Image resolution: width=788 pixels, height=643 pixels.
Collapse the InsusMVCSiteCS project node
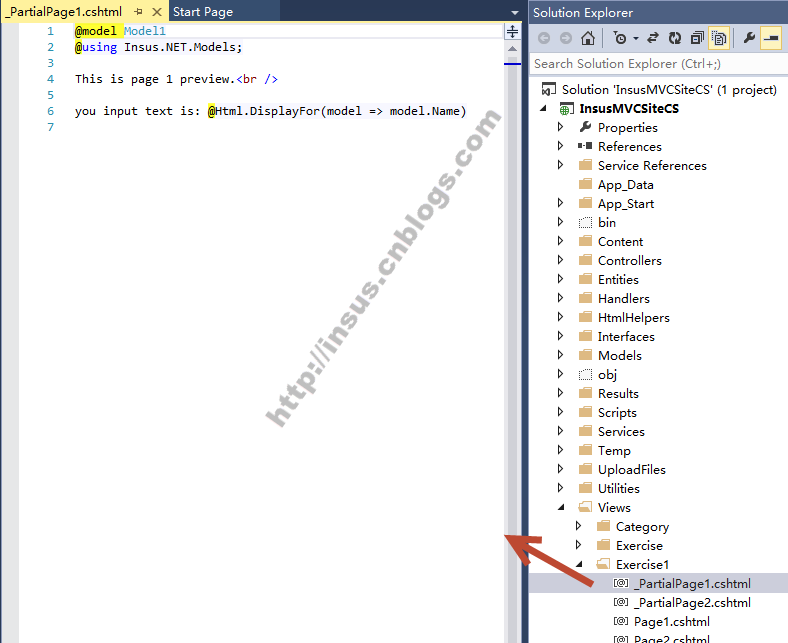[544, 109]
